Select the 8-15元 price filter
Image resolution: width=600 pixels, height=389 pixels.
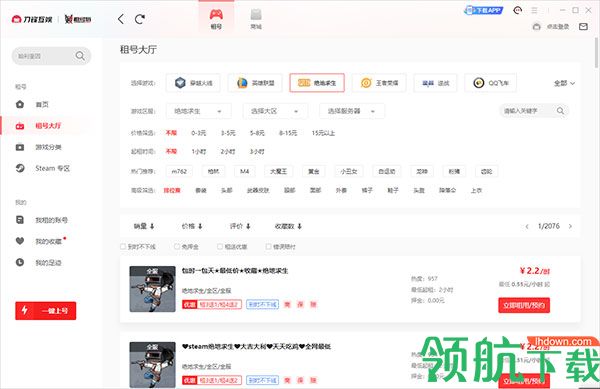288,133
